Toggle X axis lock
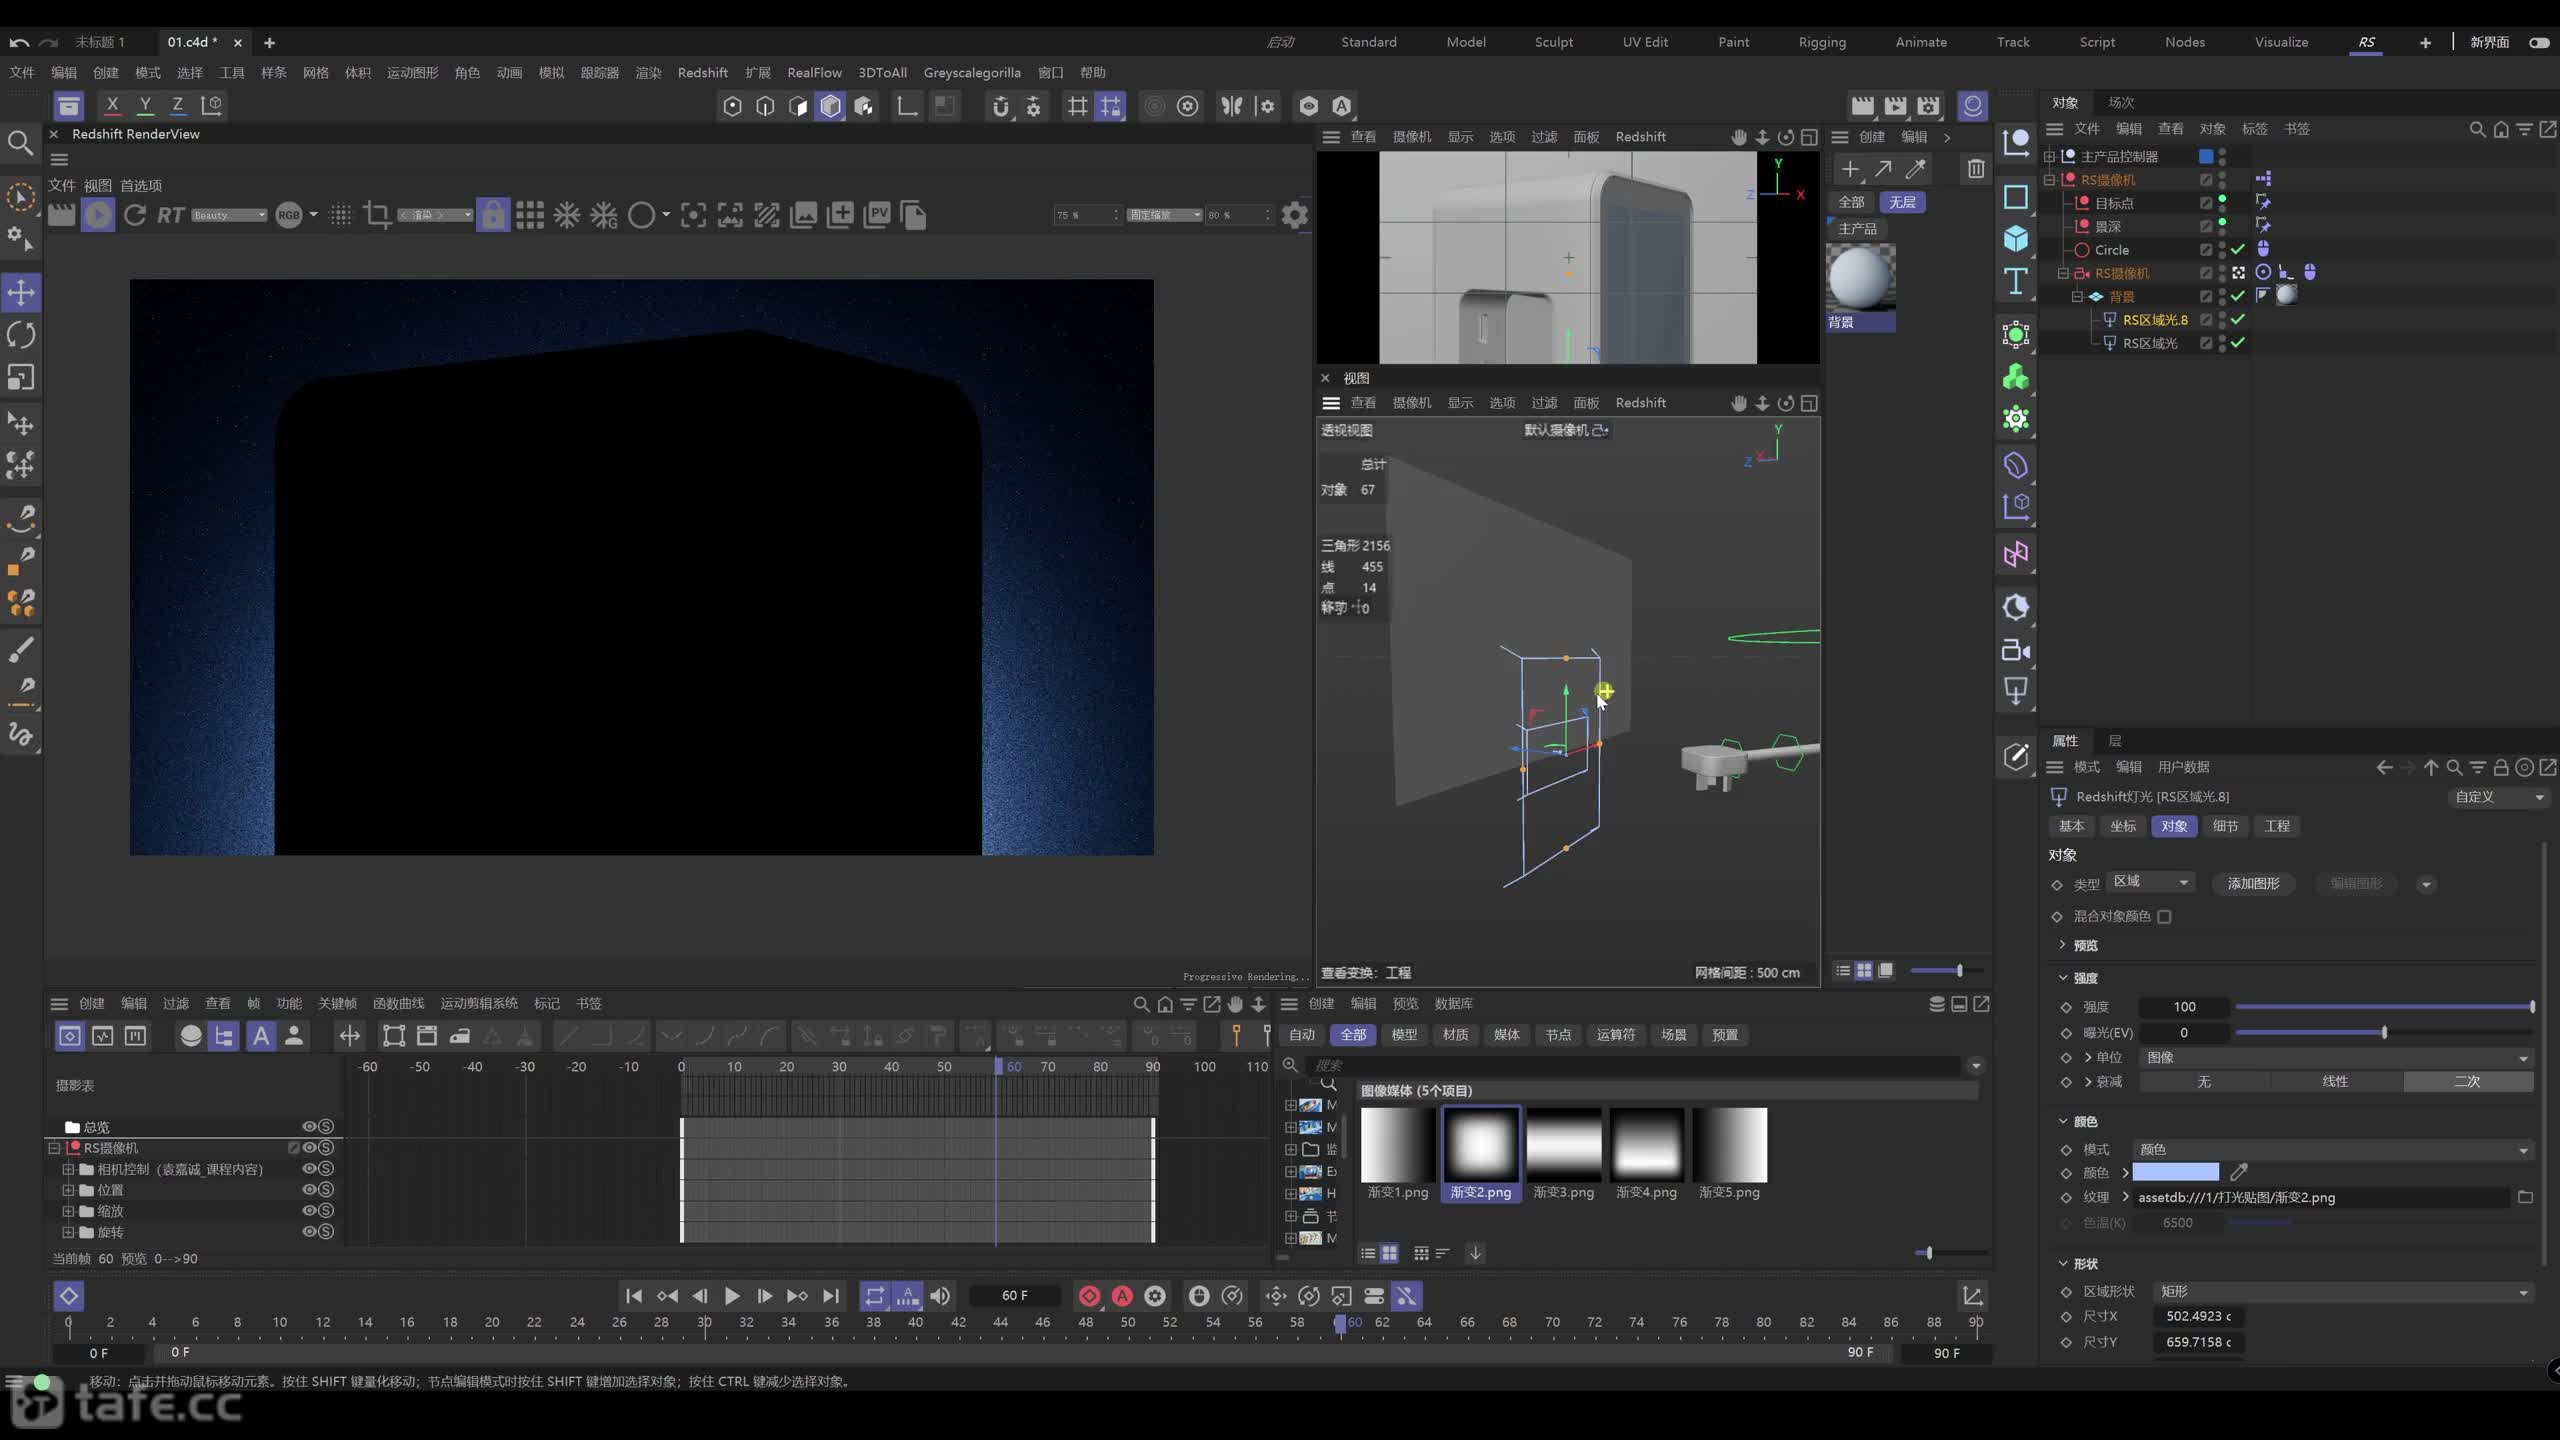 coord(112,105)
